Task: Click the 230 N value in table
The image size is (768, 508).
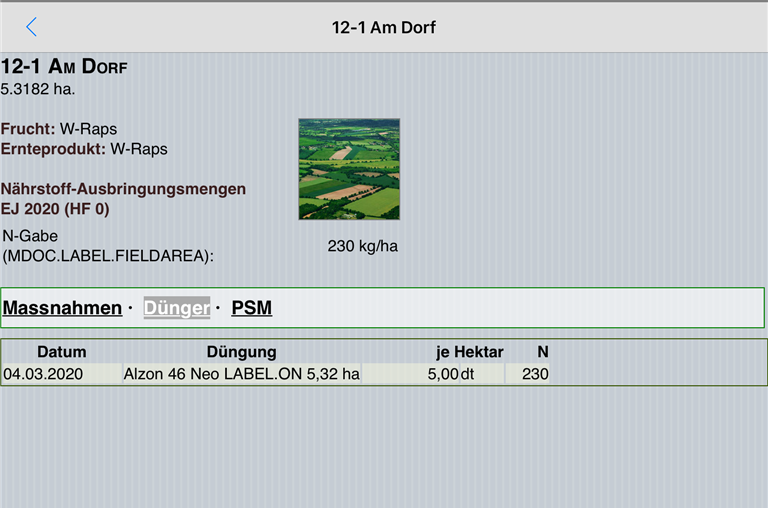Action: (x=535, y=374)
